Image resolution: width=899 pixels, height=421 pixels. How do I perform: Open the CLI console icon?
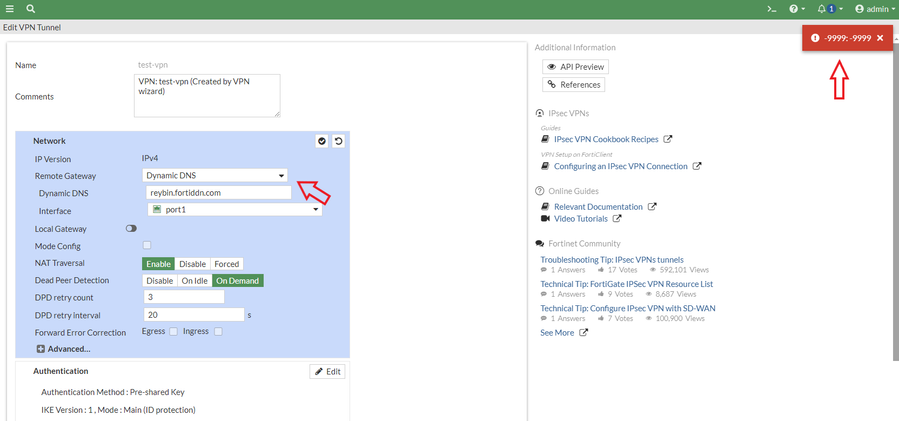772,9
